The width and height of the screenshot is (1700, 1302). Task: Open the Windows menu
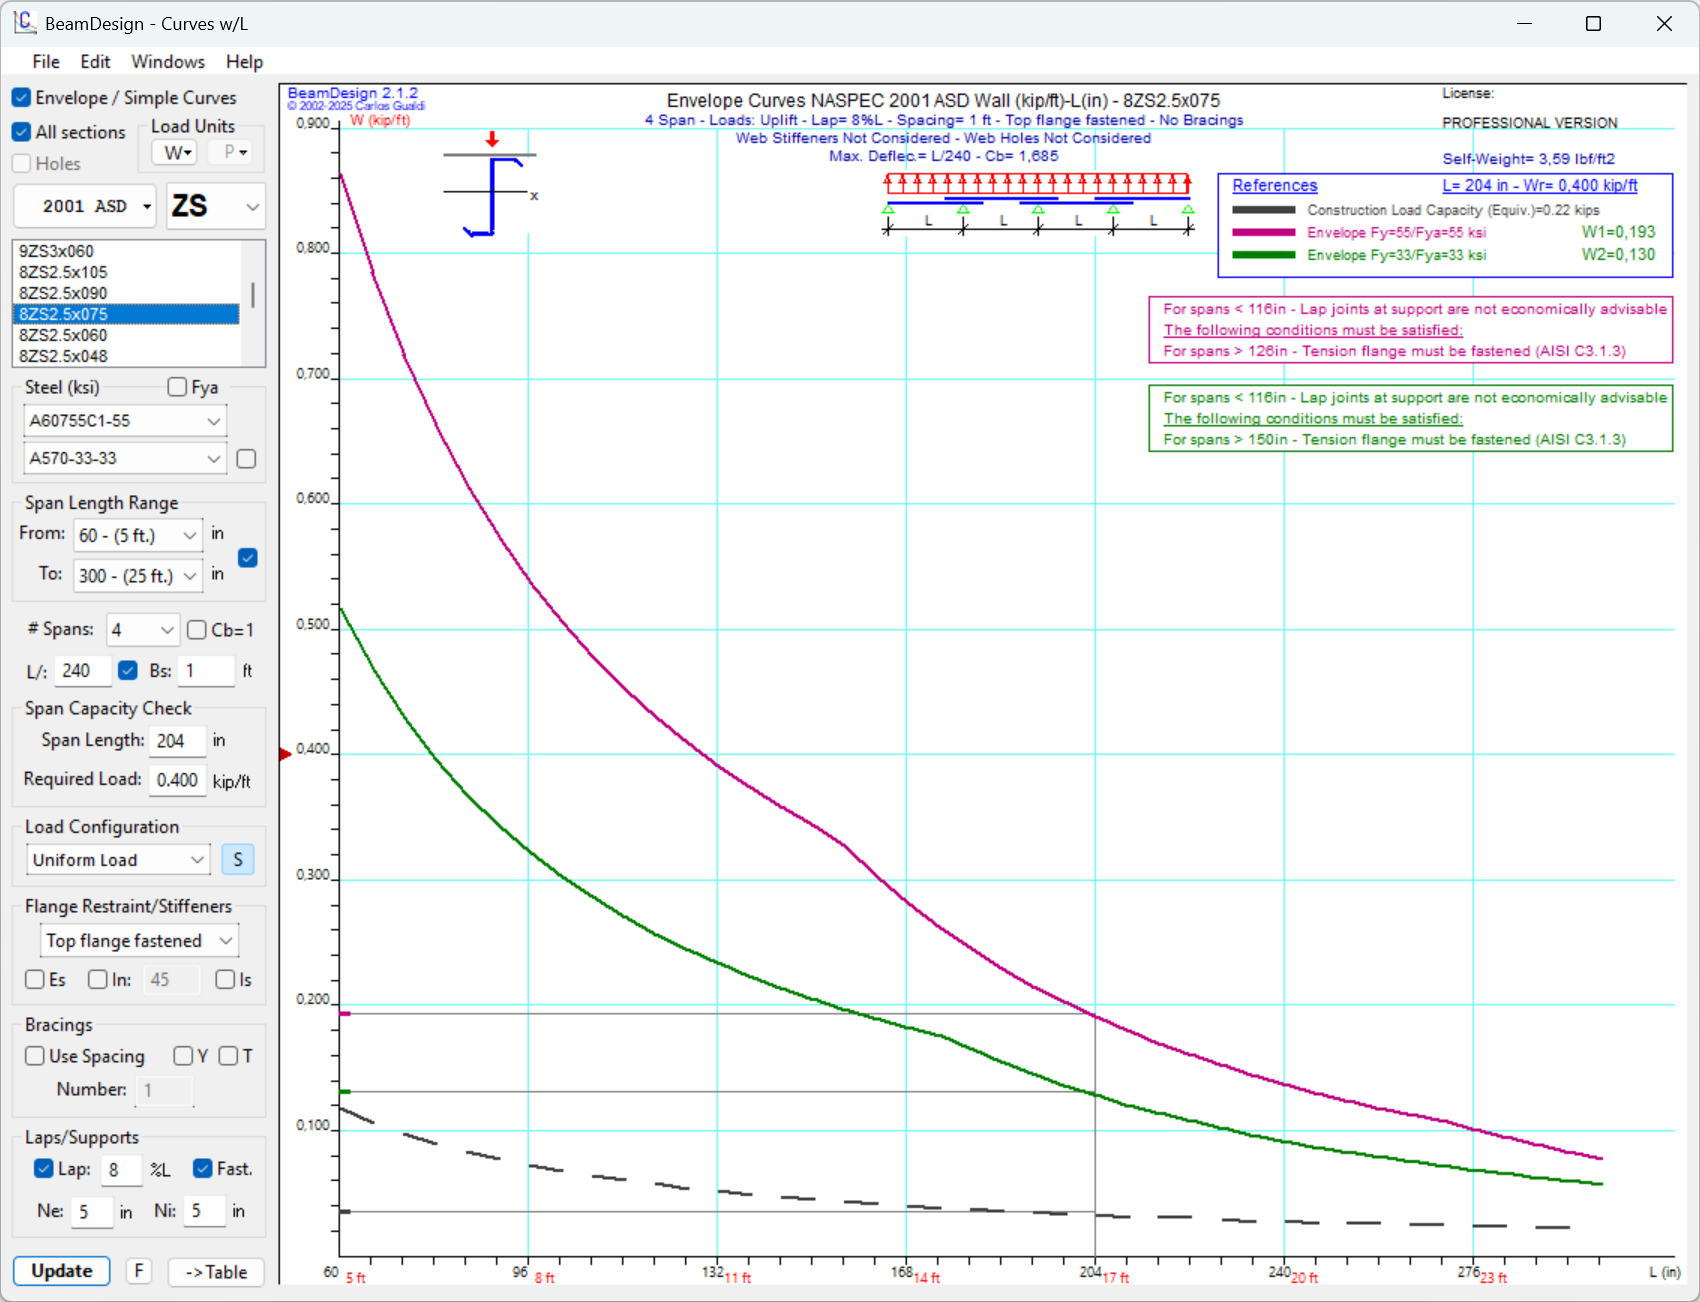tap(168, 62)
